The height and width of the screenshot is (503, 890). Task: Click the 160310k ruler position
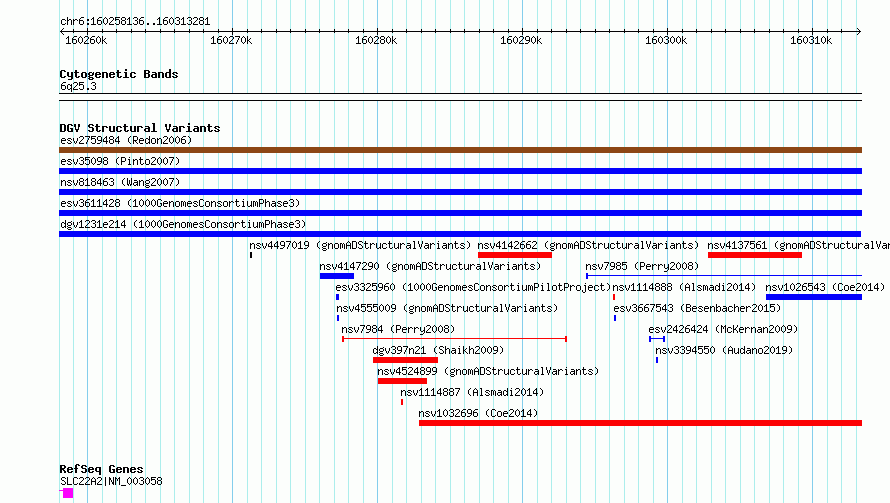(811, 40)
